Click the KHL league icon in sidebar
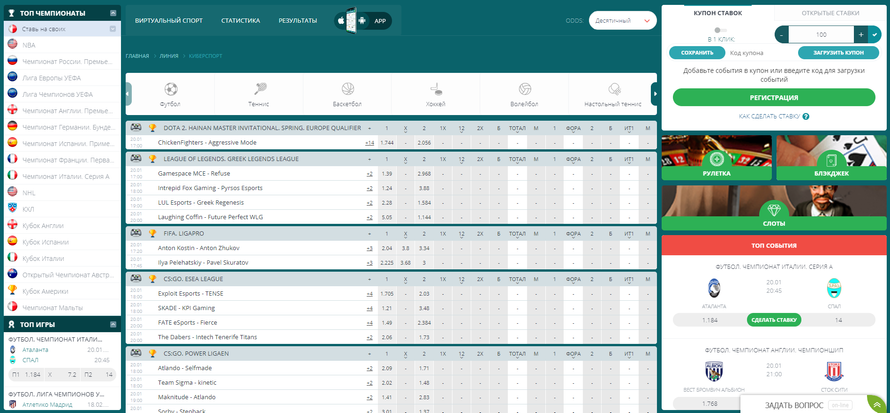Screen dimensions: 890x413 coord(12,209)
